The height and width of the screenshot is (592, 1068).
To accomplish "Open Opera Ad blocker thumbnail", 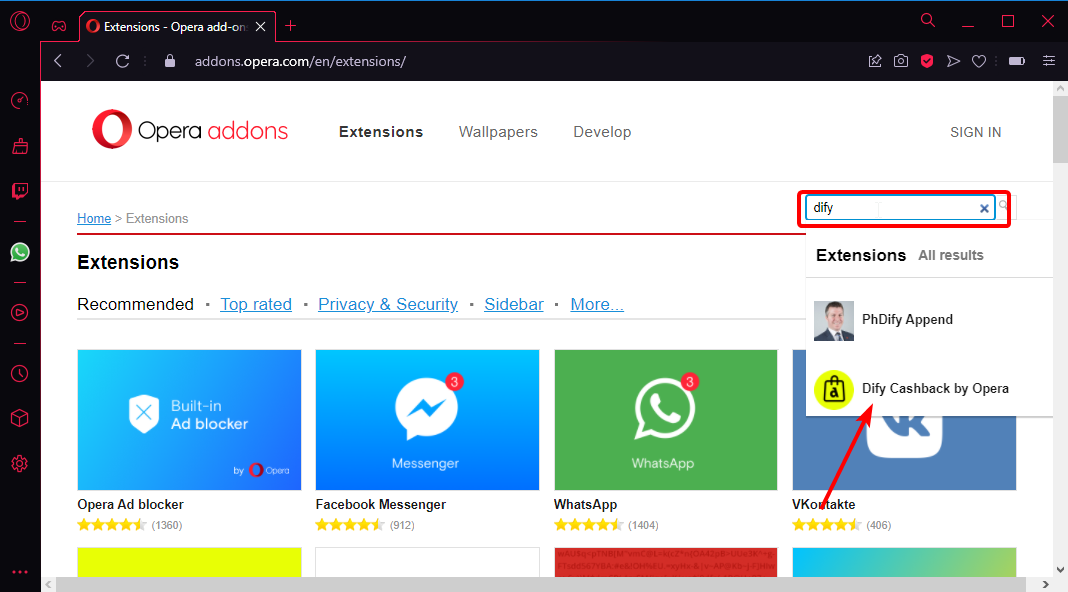I will 189,420.
